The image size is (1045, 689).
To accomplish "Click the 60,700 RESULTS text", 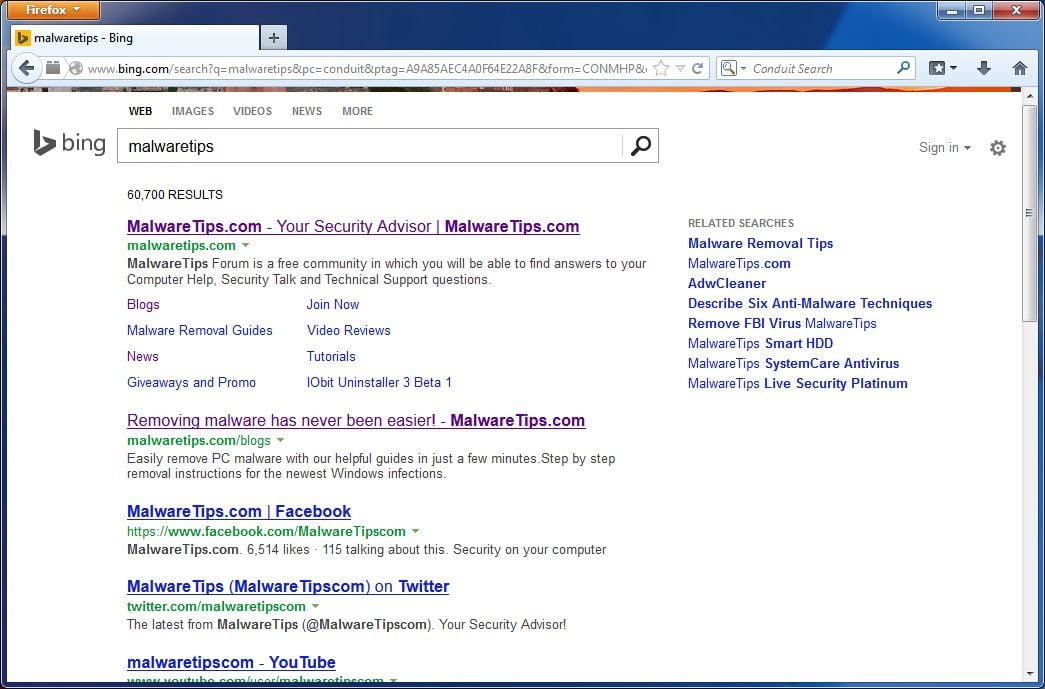I will pyautogui.click(x=175, y=195).
